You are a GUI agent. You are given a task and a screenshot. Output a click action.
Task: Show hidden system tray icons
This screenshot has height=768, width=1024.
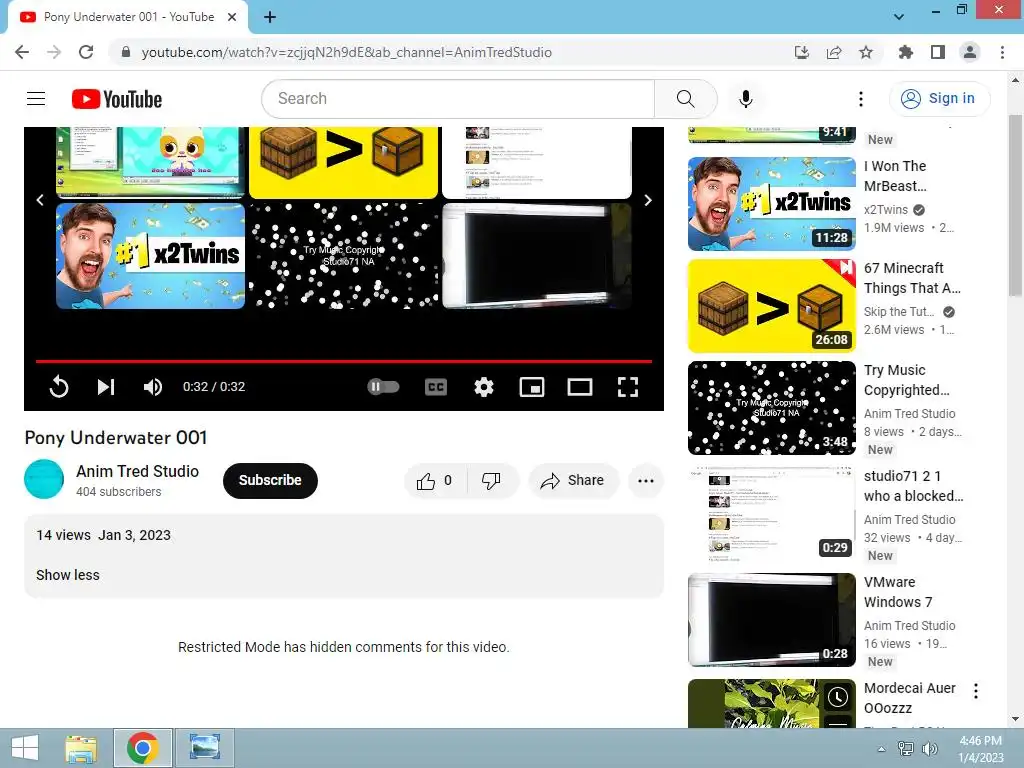pyautogui.click(x=882, y=749)
